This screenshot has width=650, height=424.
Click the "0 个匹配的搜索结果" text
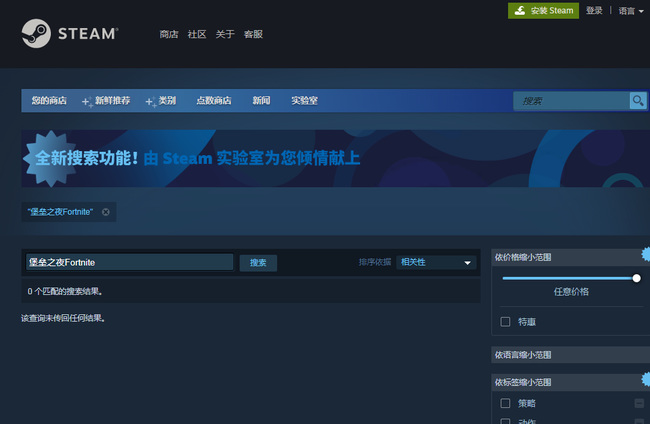65,291
